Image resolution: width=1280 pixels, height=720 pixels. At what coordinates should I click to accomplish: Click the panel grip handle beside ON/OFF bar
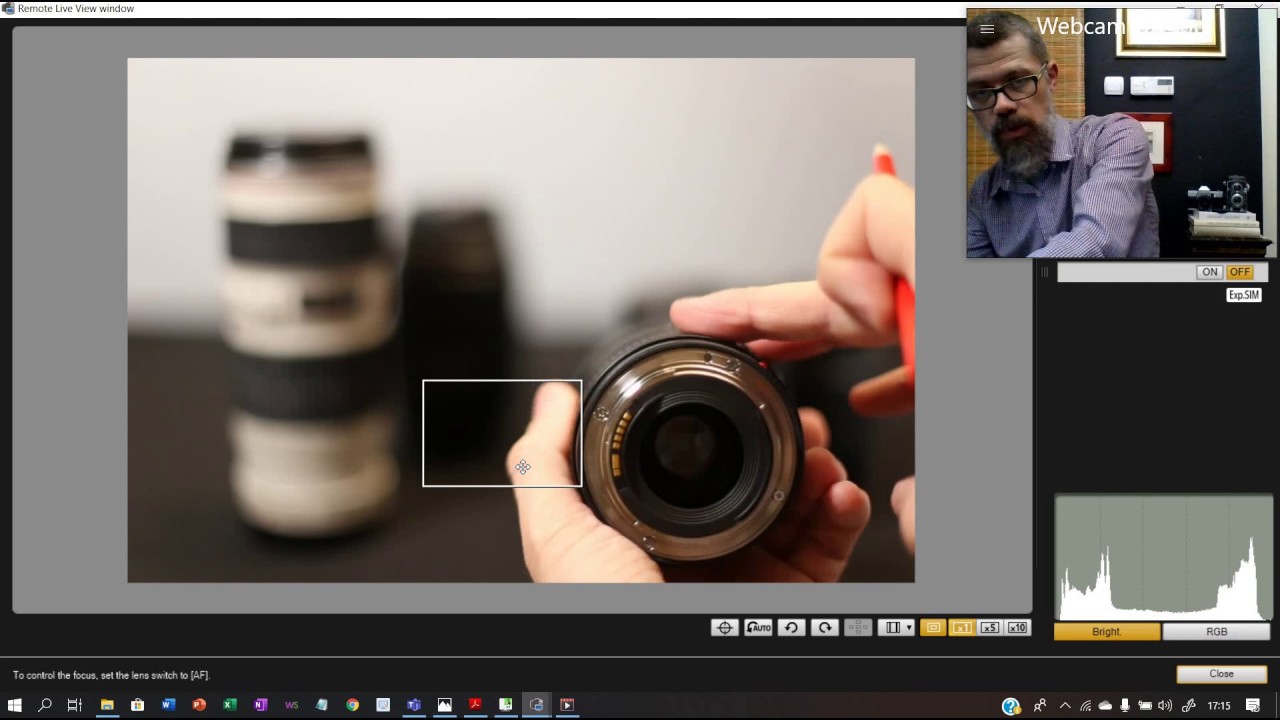pos(1045,272)
